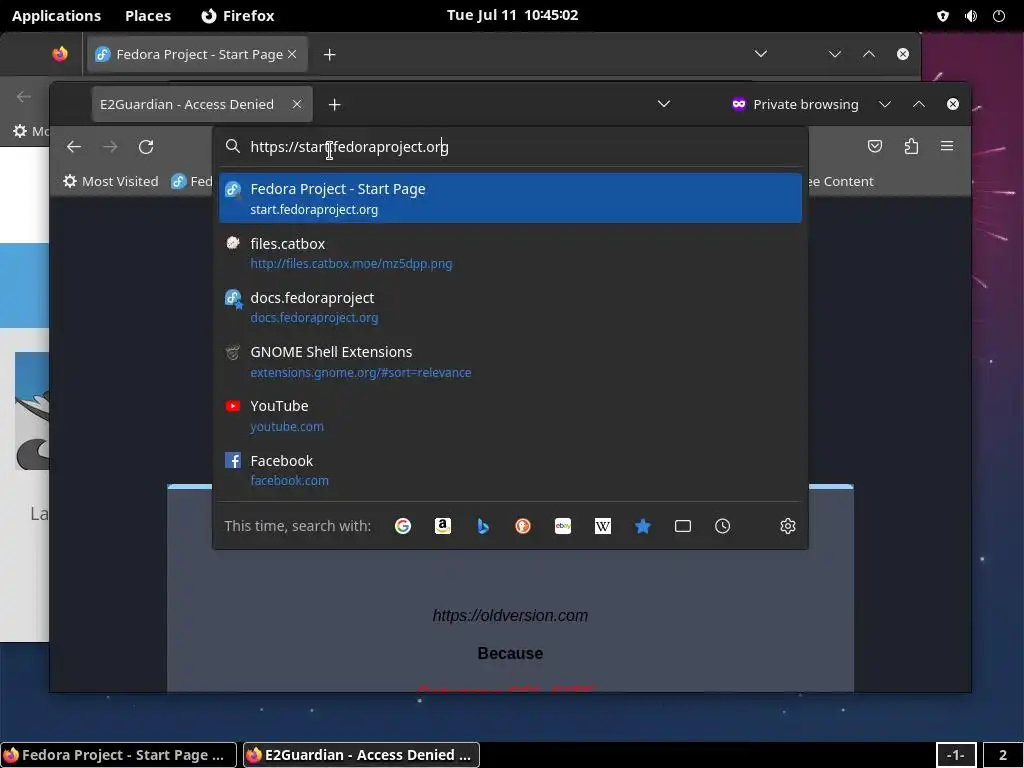
Task: Open a new tab in the Fedora Start Page window
Action: coord(330,55)
